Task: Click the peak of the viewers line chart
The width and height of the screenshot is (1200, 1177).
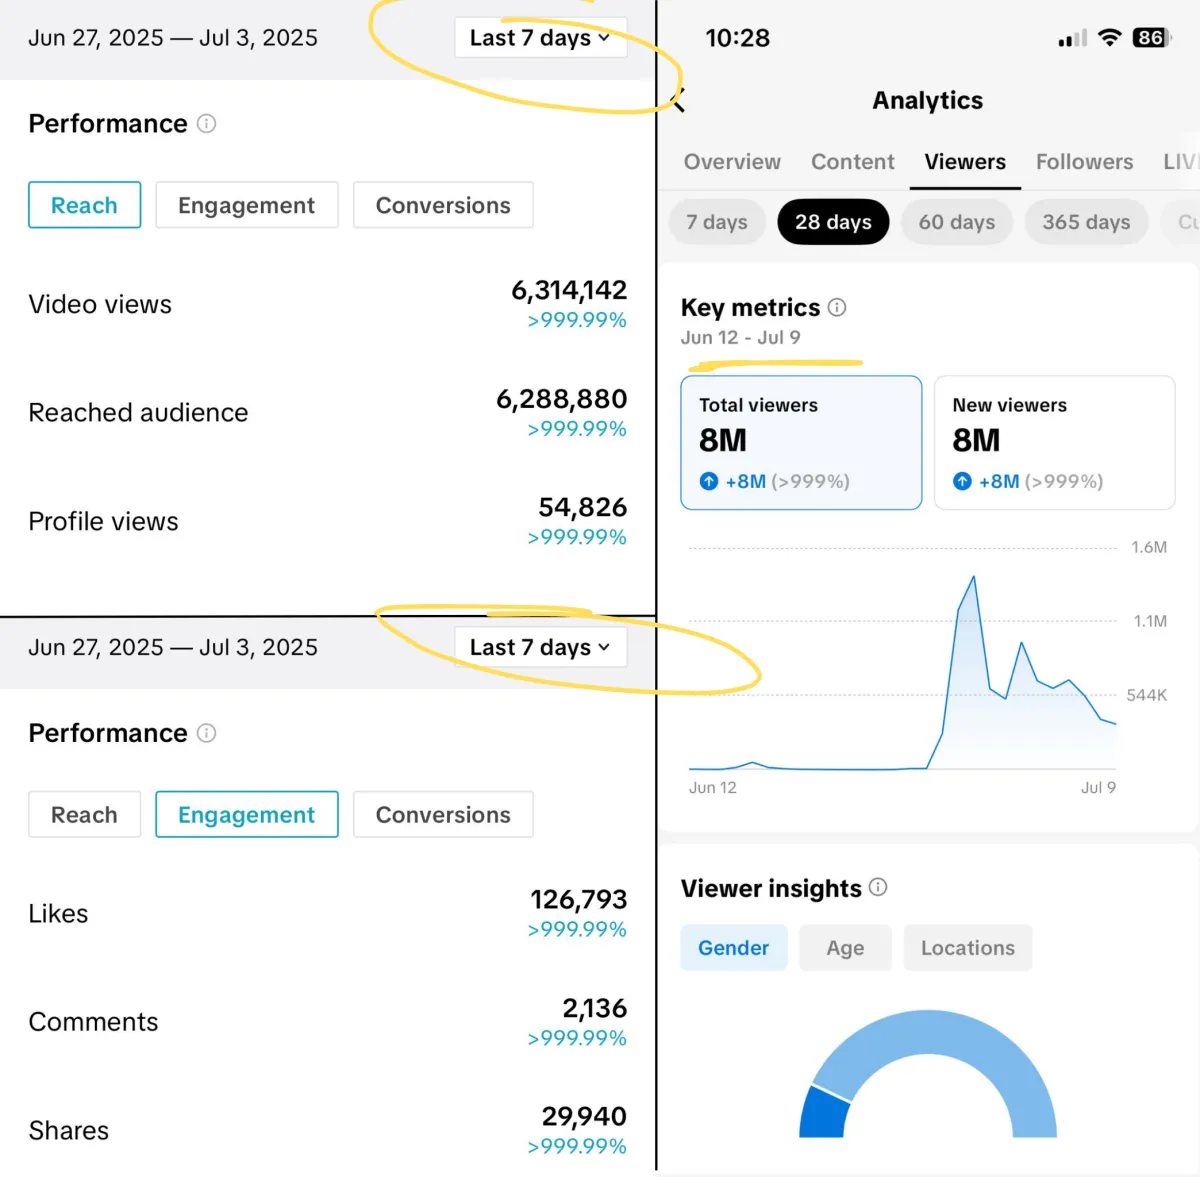Action: pos(973,578)
